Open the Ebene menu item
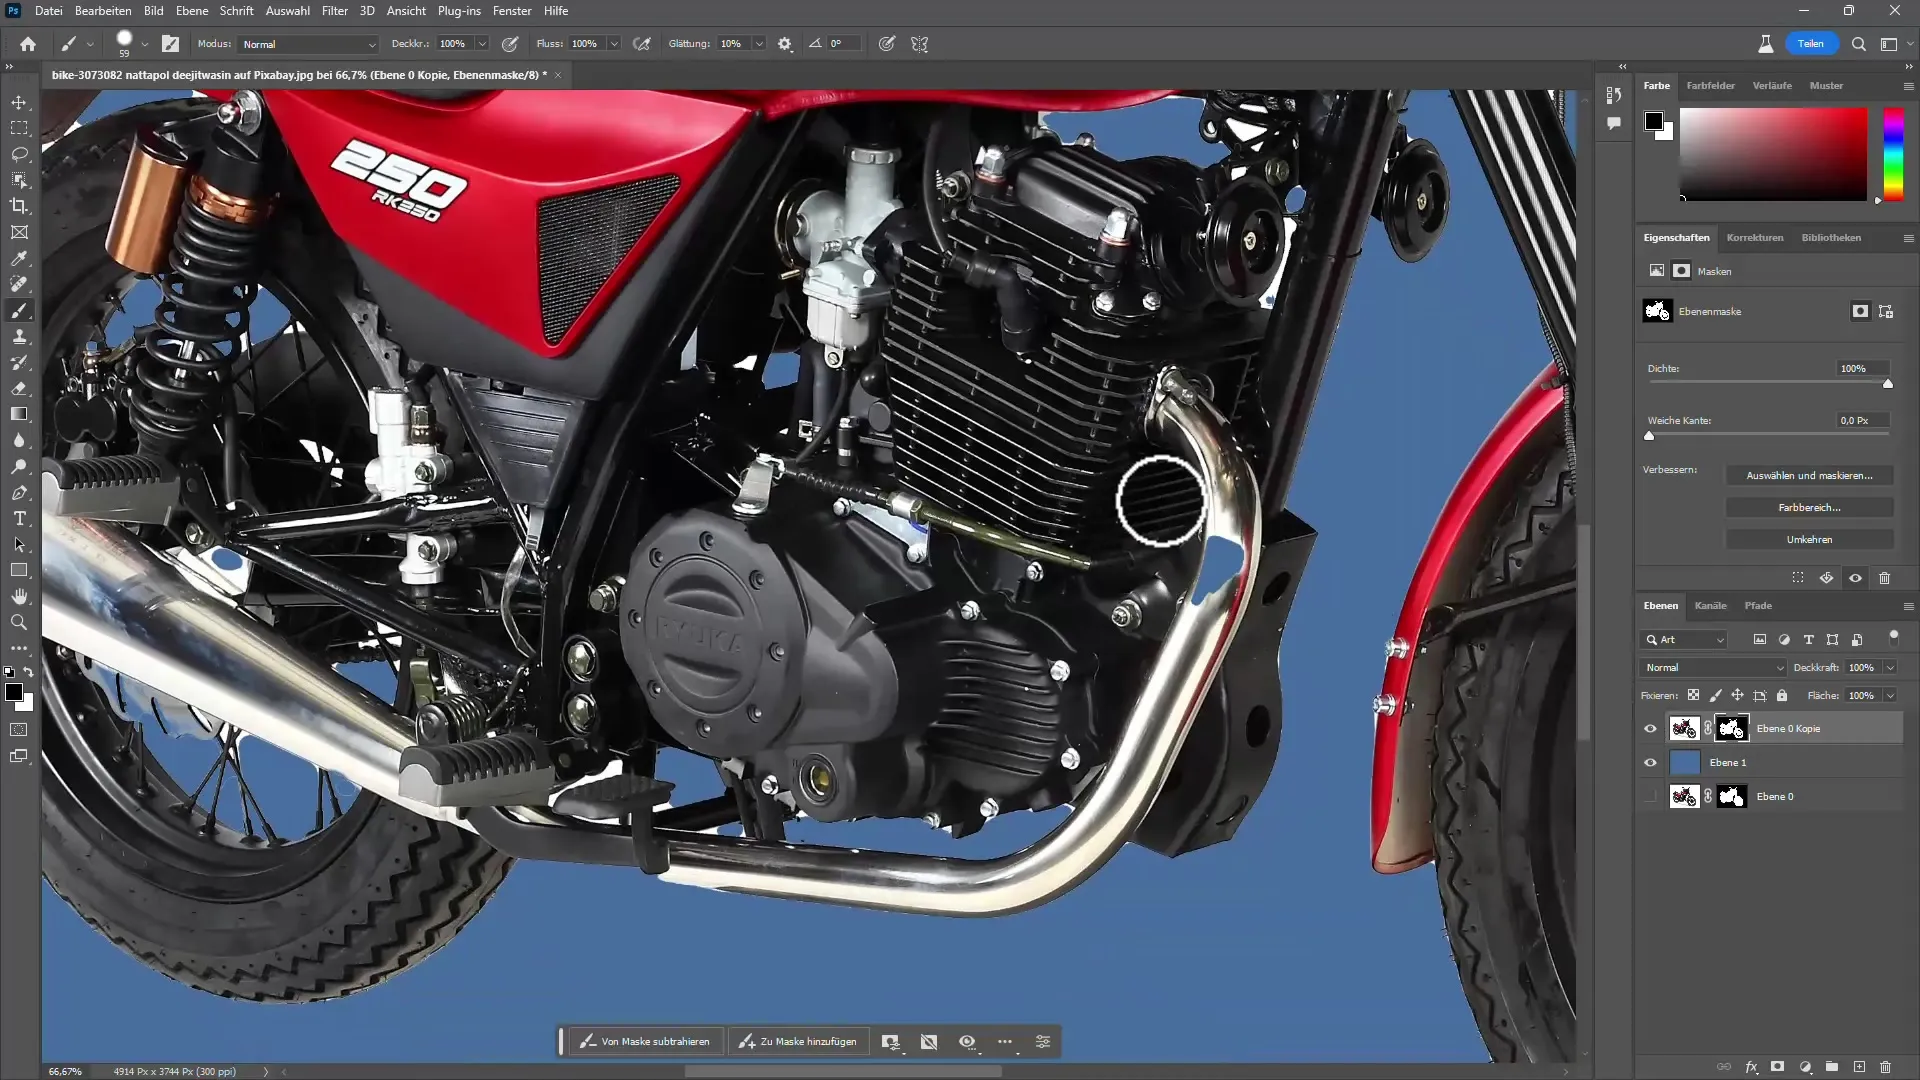This screenshot has width=1920, height=1080. click(x=191, y=11)
